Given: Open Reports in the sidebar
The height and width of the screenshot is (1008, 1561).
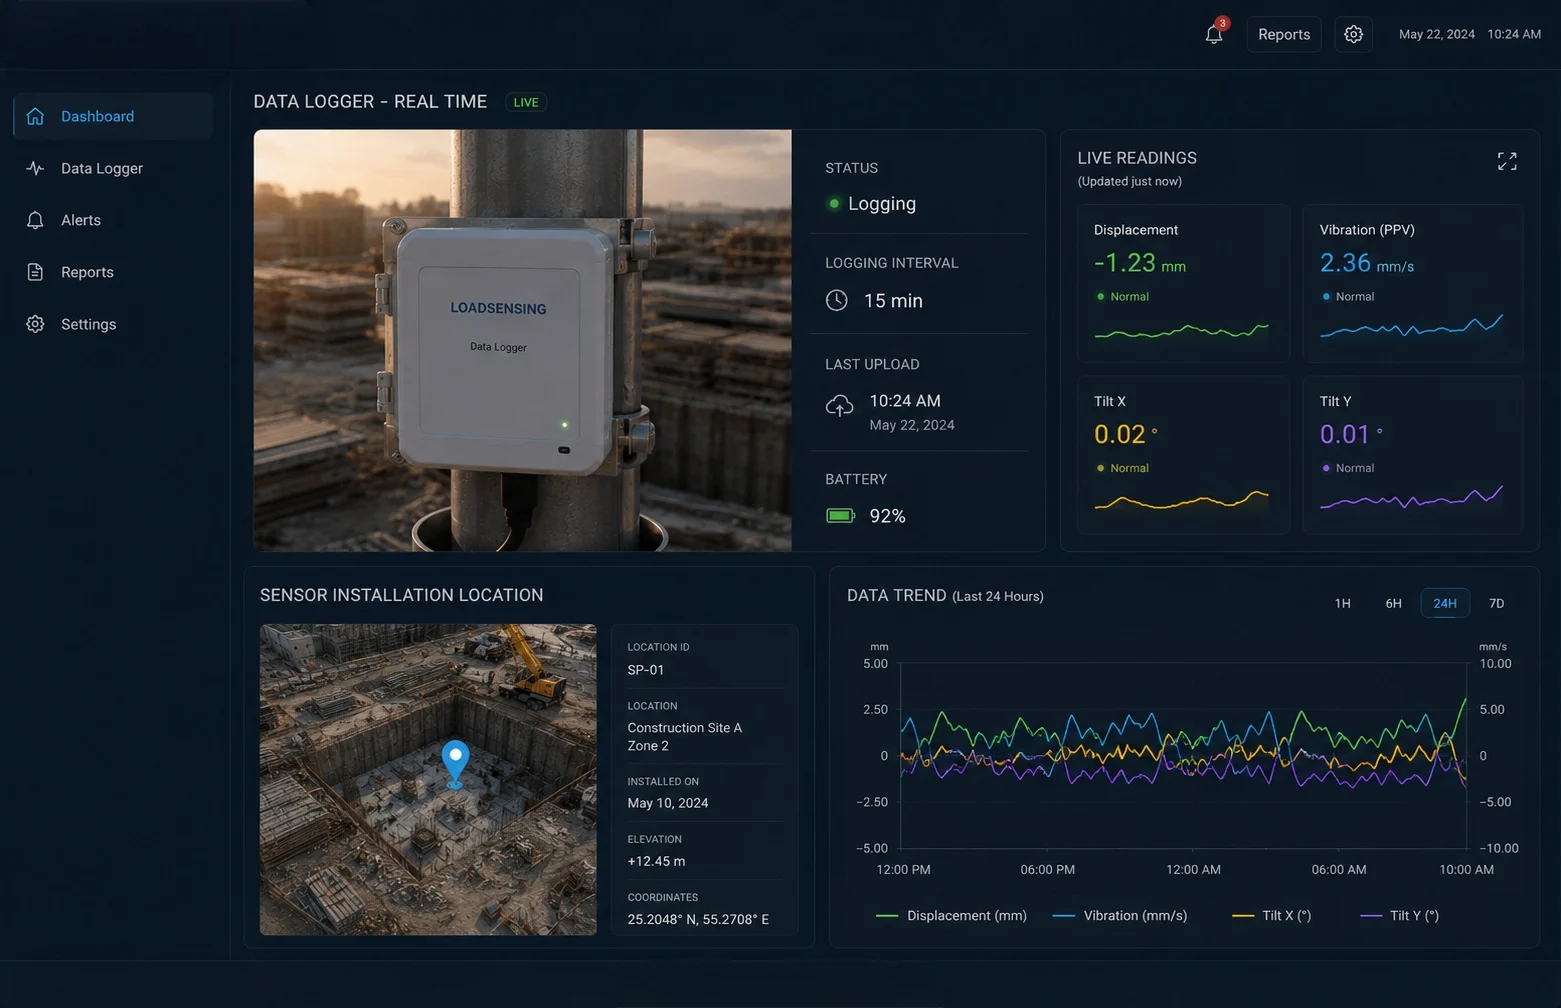Looking at the screenshot, I should pos(113,272).
